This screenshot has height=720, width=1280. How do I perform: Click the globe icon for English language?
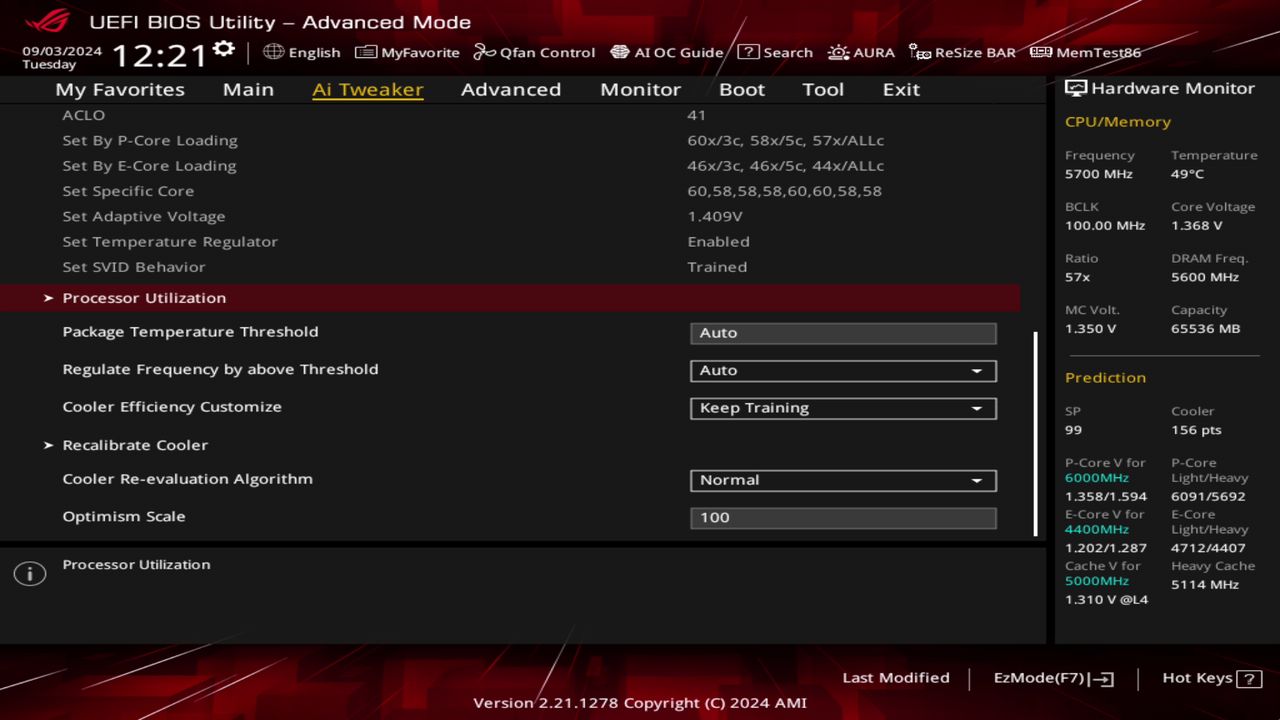(x=273, y=52)
